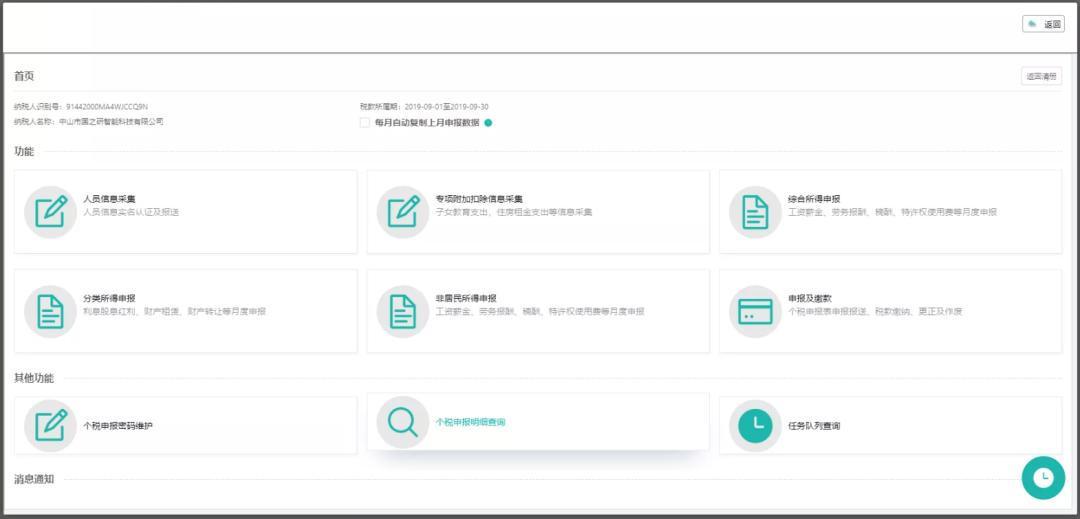1080x519 pixels.
Task: Click the floating clock button at bottom right
Action: click(1043, 478)
